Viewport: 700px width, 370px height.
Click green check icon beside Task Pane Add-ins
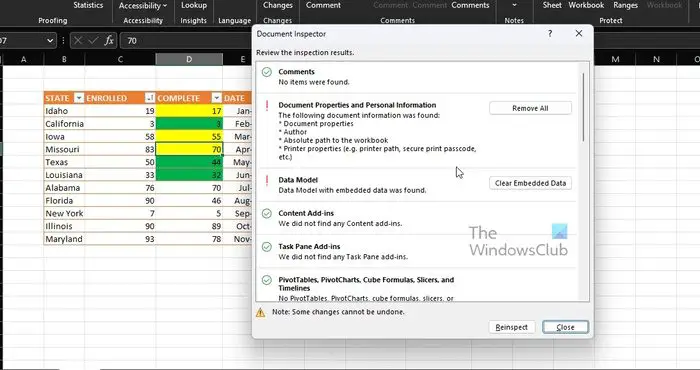coord(267,247)
